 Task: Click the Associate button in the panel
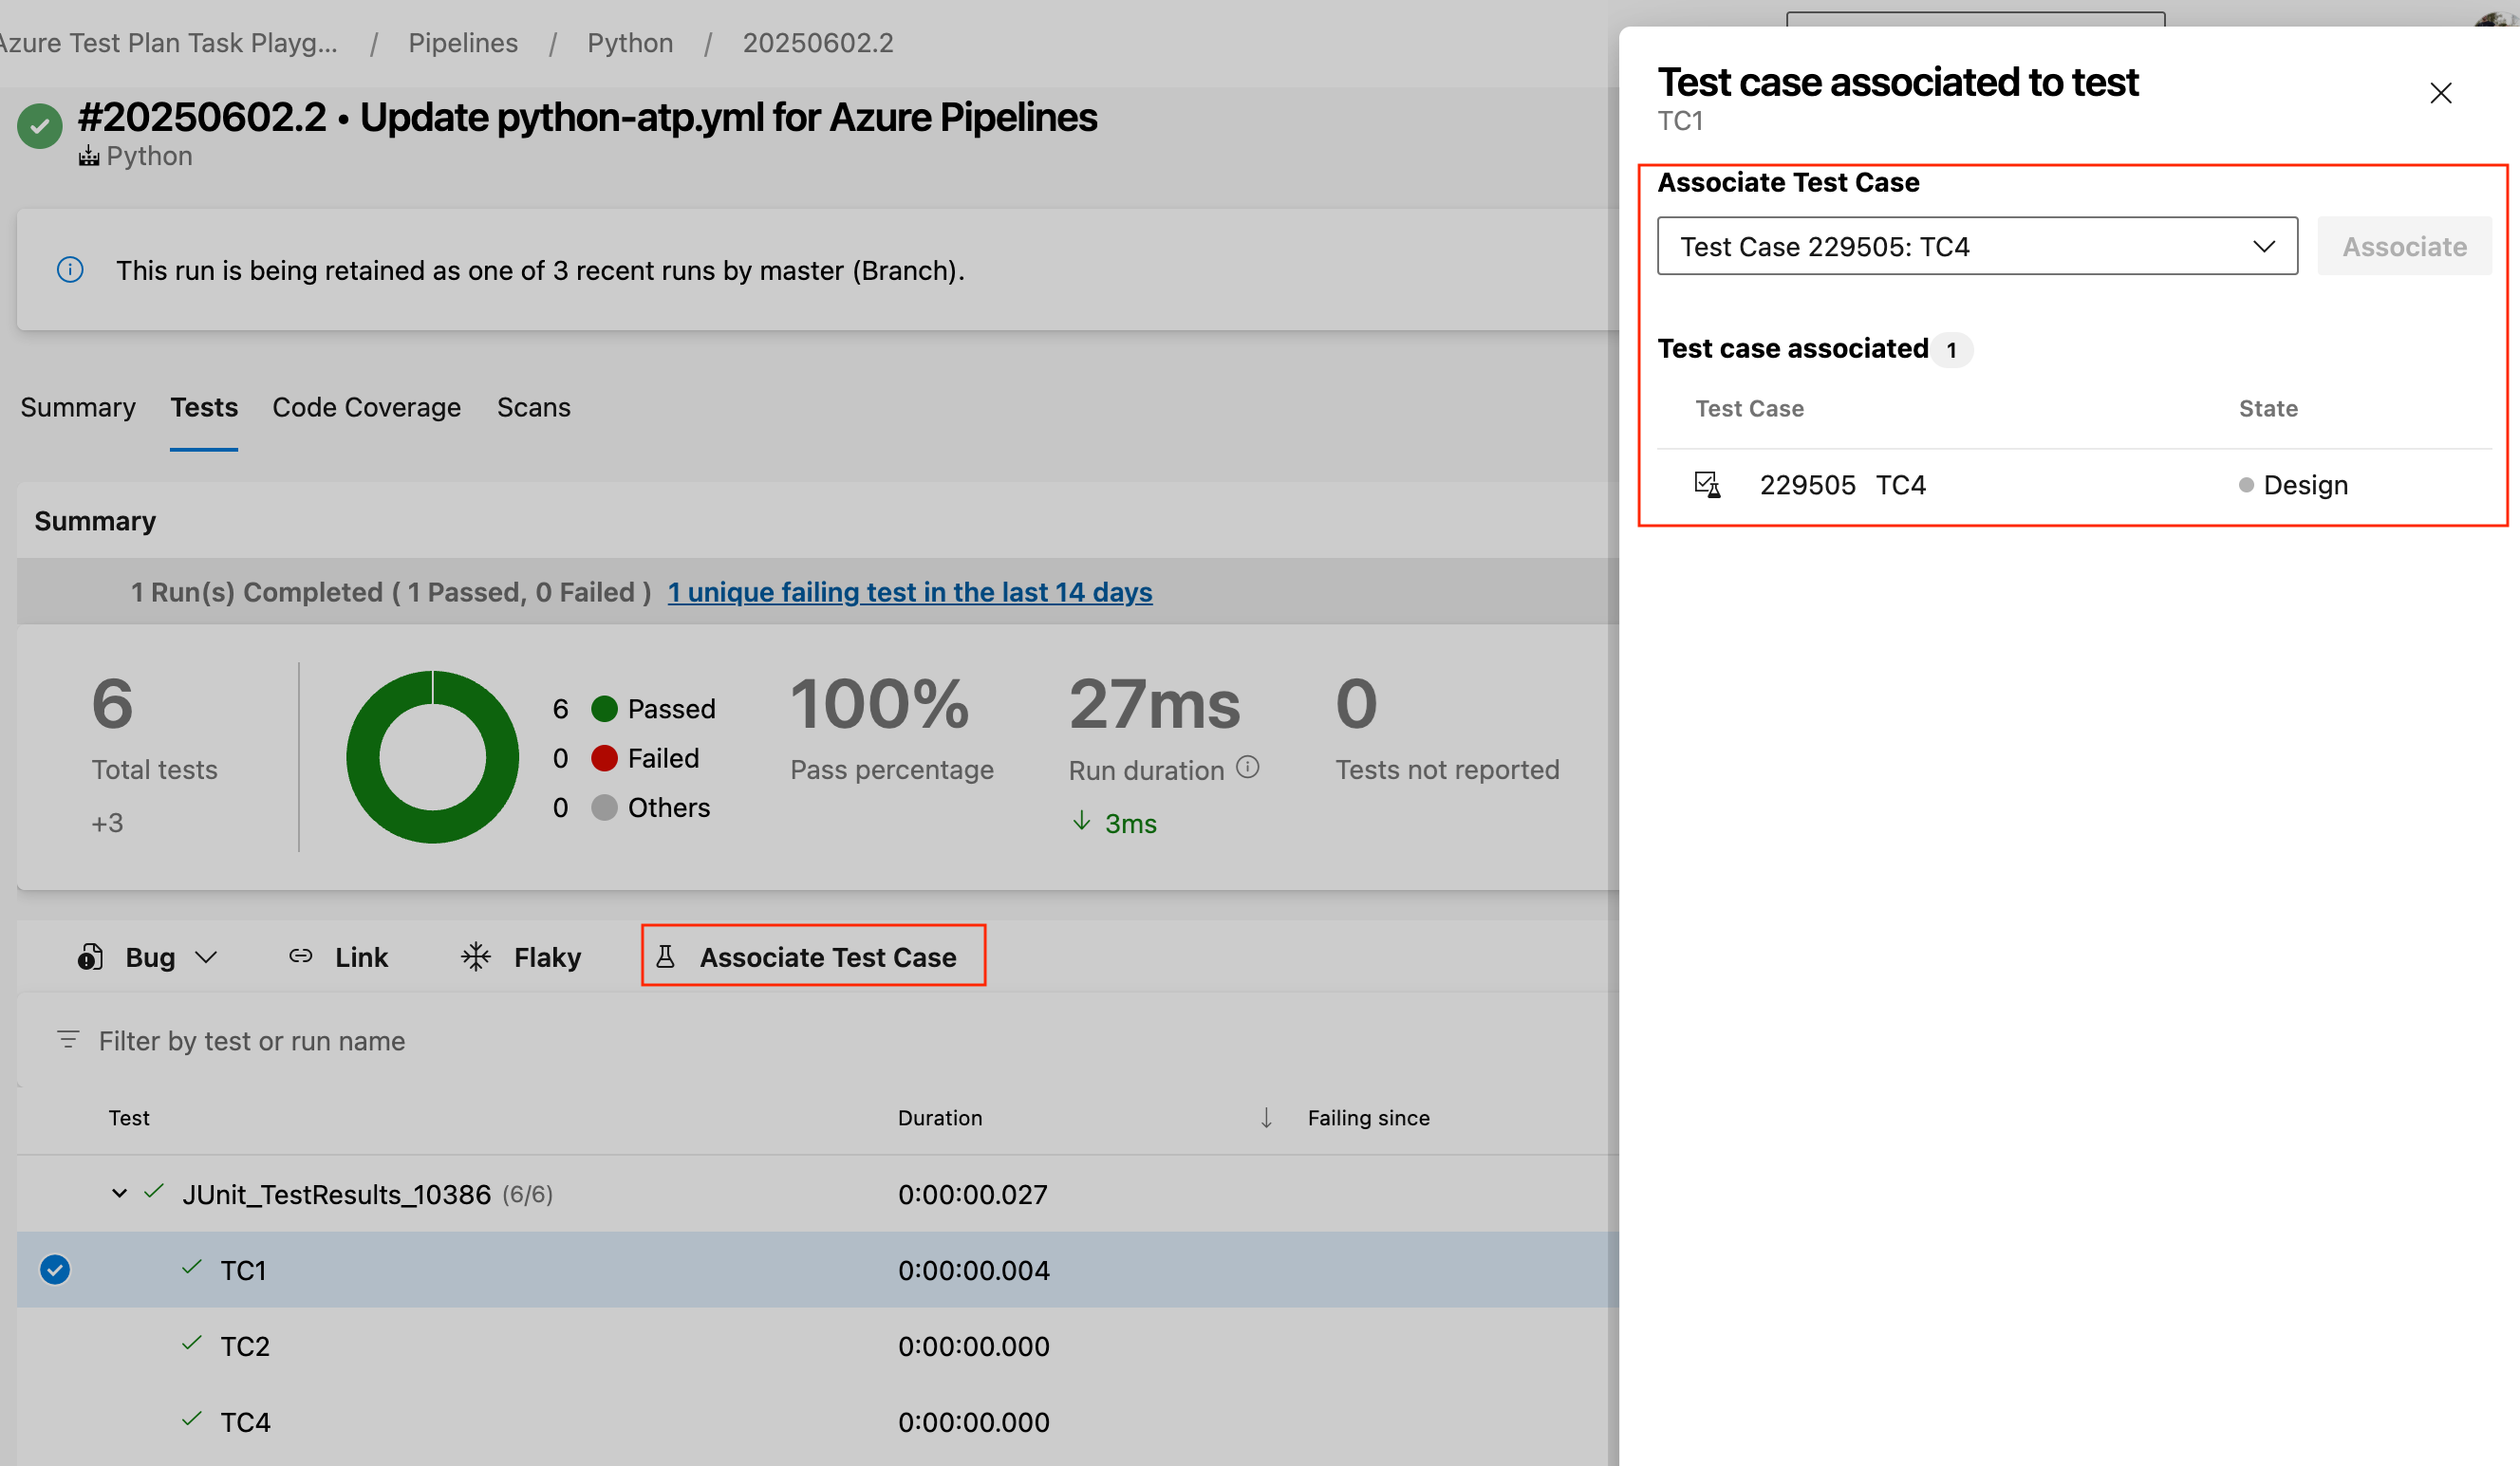tap(2404, 246)
